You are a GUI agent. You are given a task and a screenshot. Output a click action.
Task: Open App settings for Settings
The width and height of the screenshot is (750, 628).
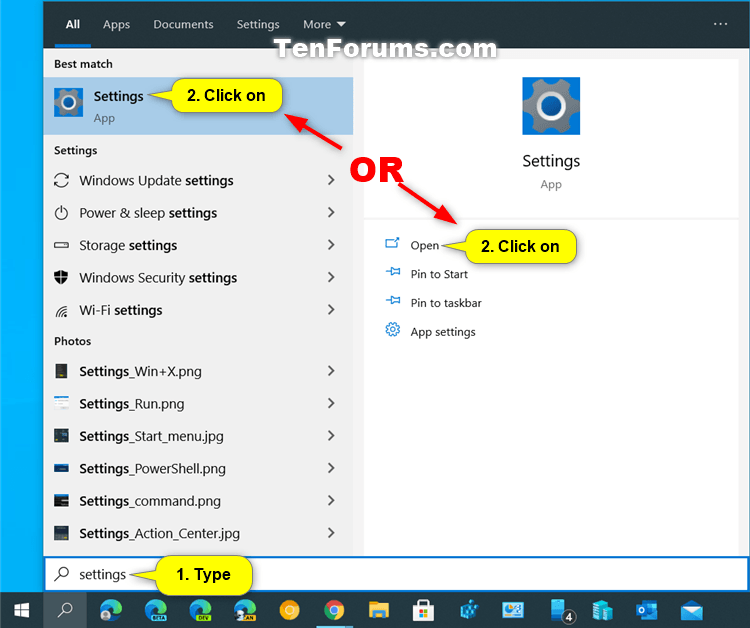pyautogui.click(x=442, y=332)
